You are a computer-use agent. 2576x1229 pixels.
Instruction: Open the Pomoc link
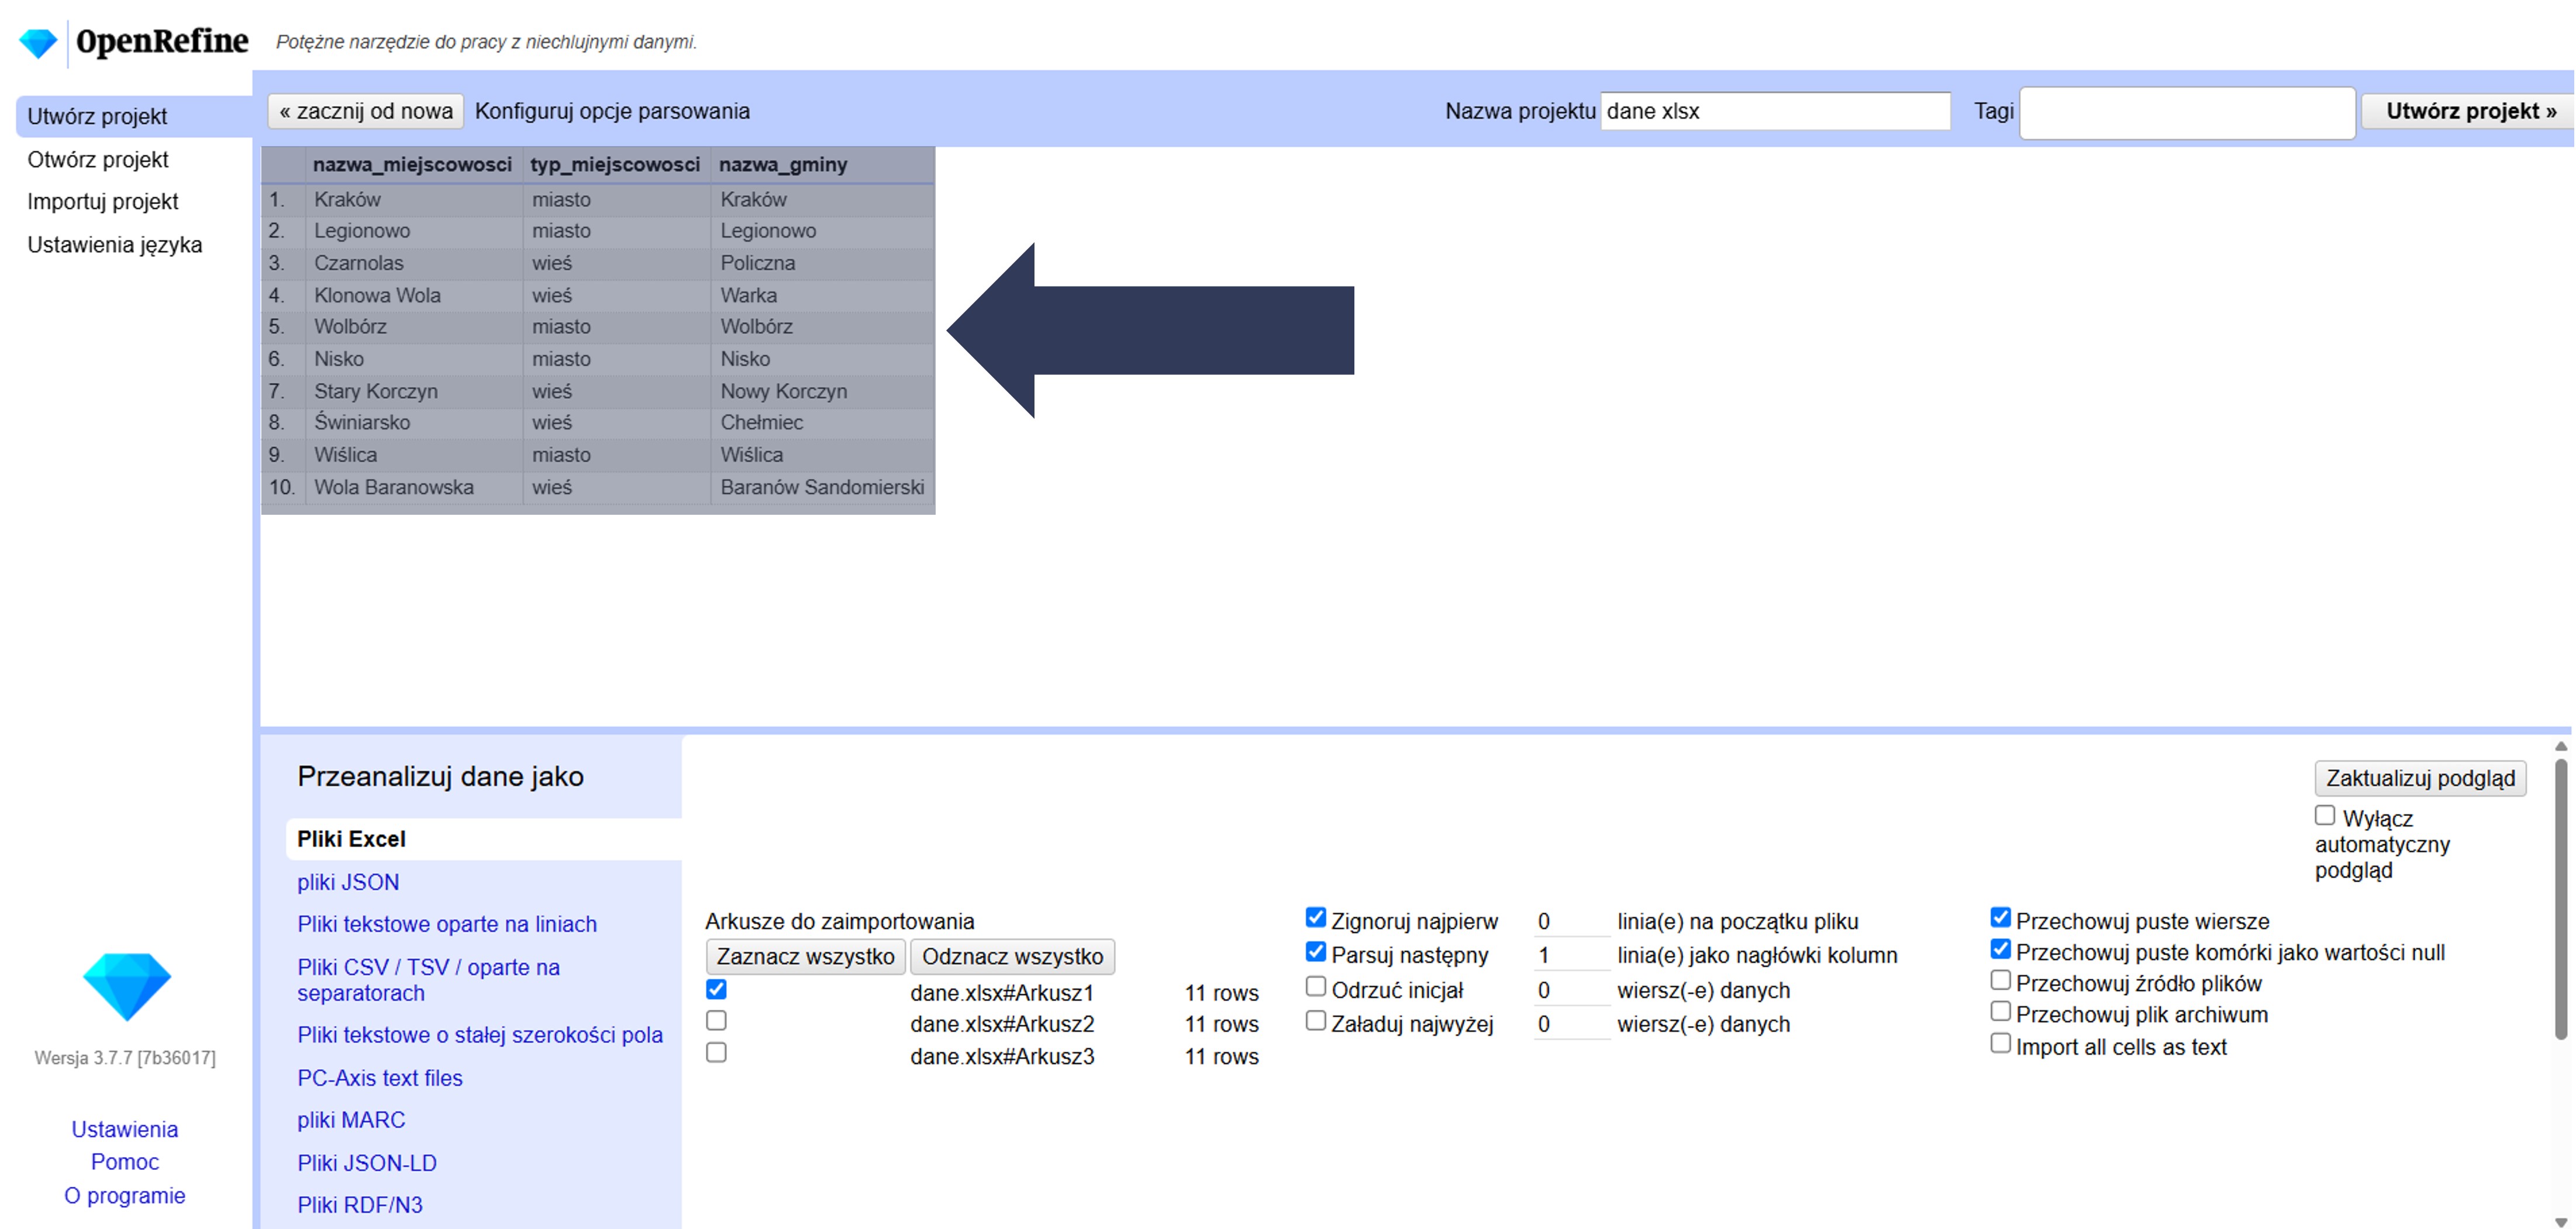click(125, 1162)
